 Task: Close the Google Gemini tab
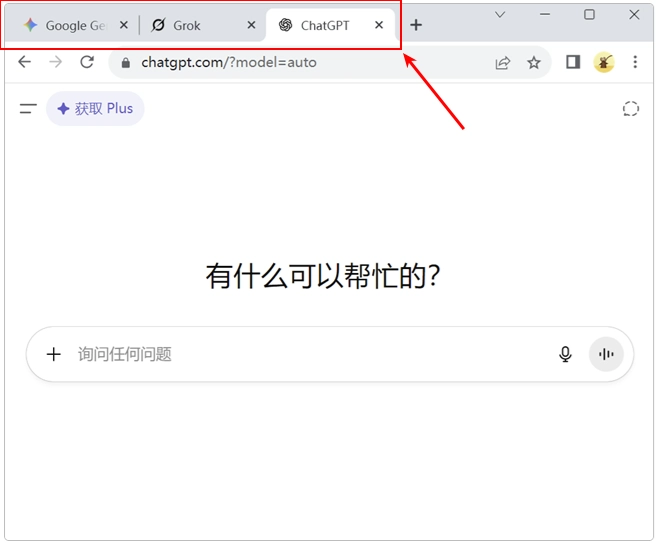click(x=124, y=25)
